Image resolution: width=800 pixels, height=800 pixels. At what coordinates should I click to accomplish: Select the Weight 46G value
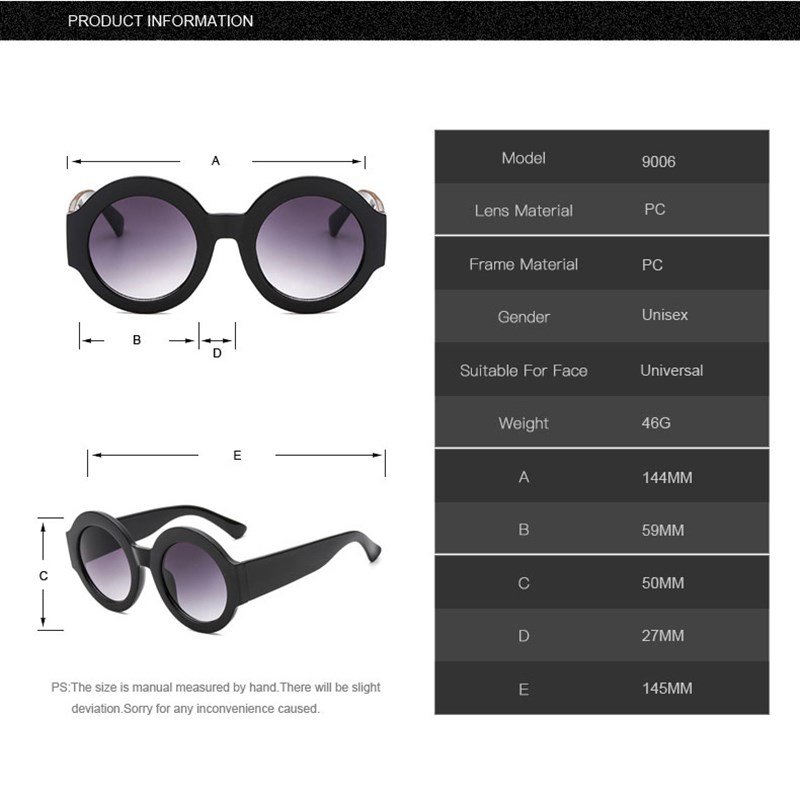click(656, 423)
